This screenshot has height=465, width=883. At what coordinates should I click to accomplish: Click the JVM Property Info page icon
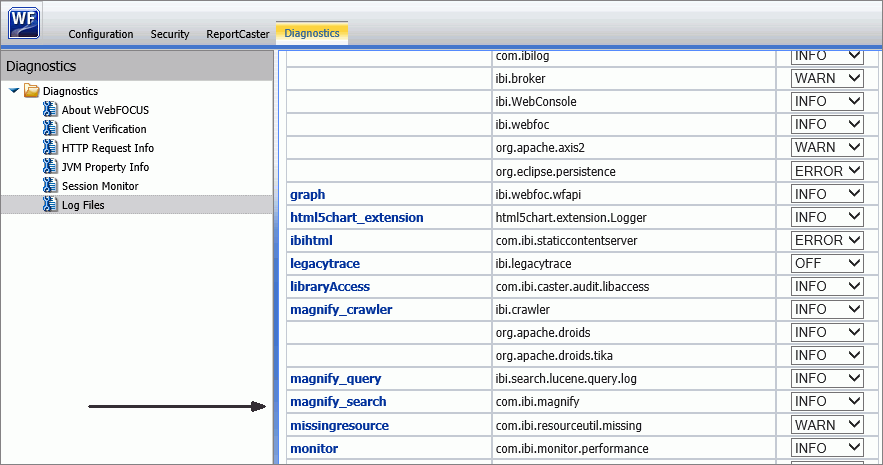point(50,167)
